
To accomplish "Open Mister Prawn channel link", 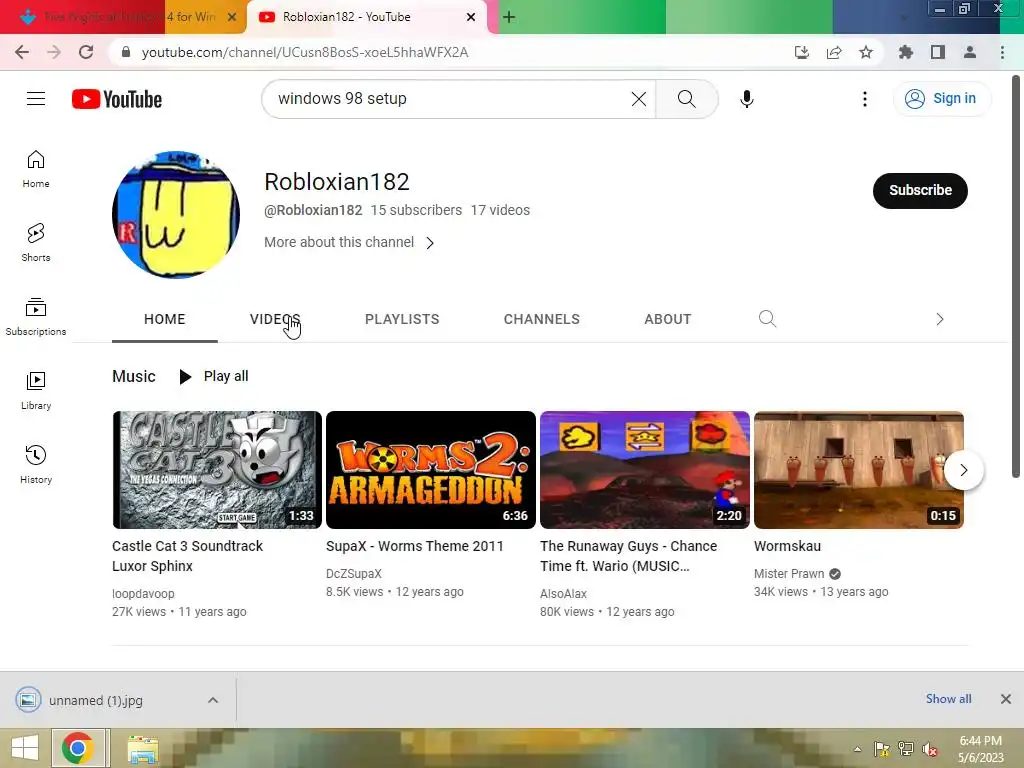I will pyautogui.click(x=789, y=573).
